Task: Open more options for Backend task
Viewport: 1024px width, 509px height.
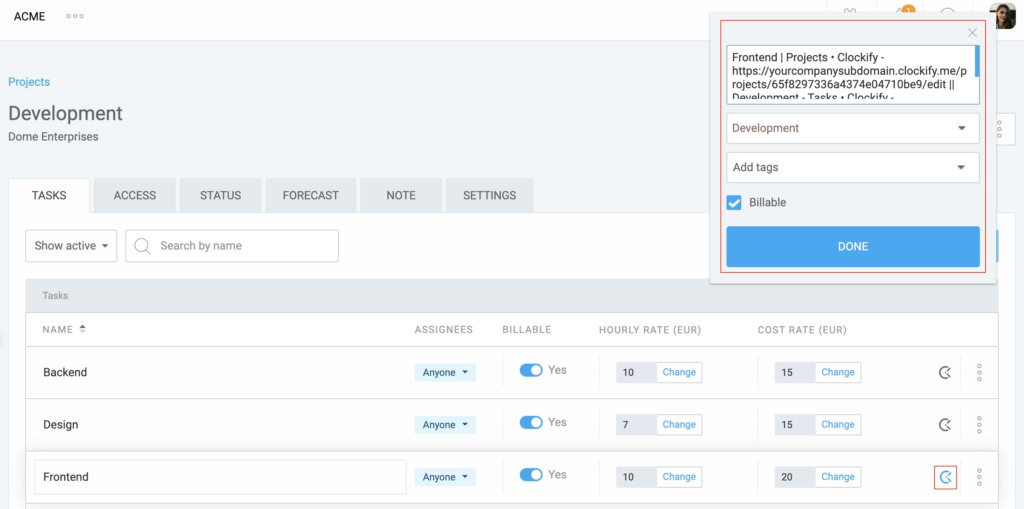Action: pyautogui.click(x=979, y=373)
